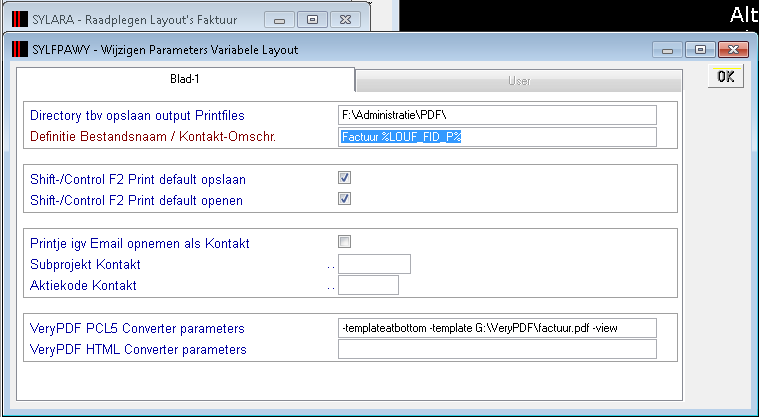Focus the Aktiekode Kontakt input field

[x=368, y=285]
